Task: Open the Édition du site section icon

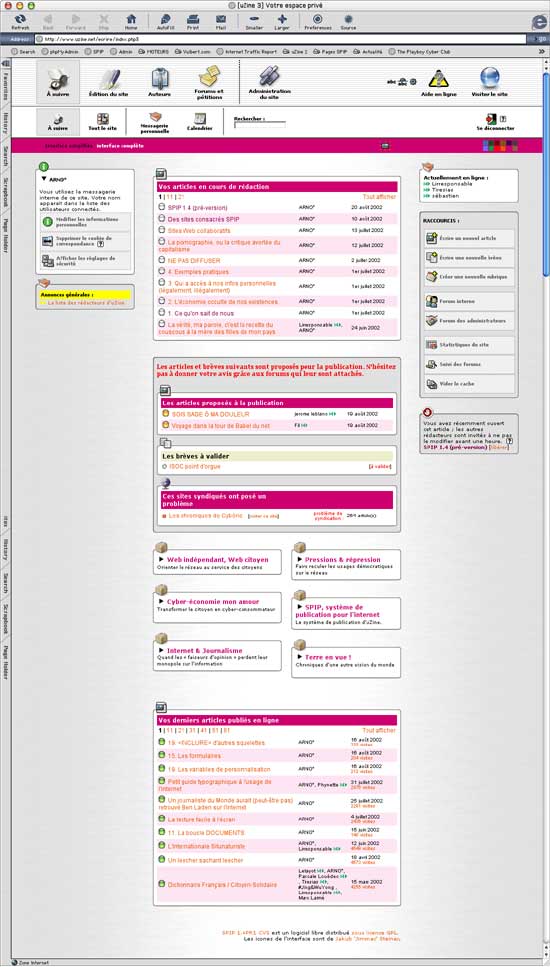Action: (108, 81)
